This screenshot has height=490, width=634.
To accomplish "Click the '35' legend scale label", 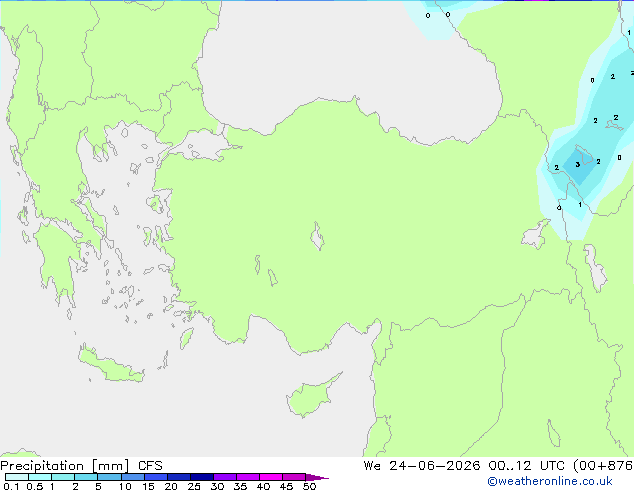I will tap(240, 486).
